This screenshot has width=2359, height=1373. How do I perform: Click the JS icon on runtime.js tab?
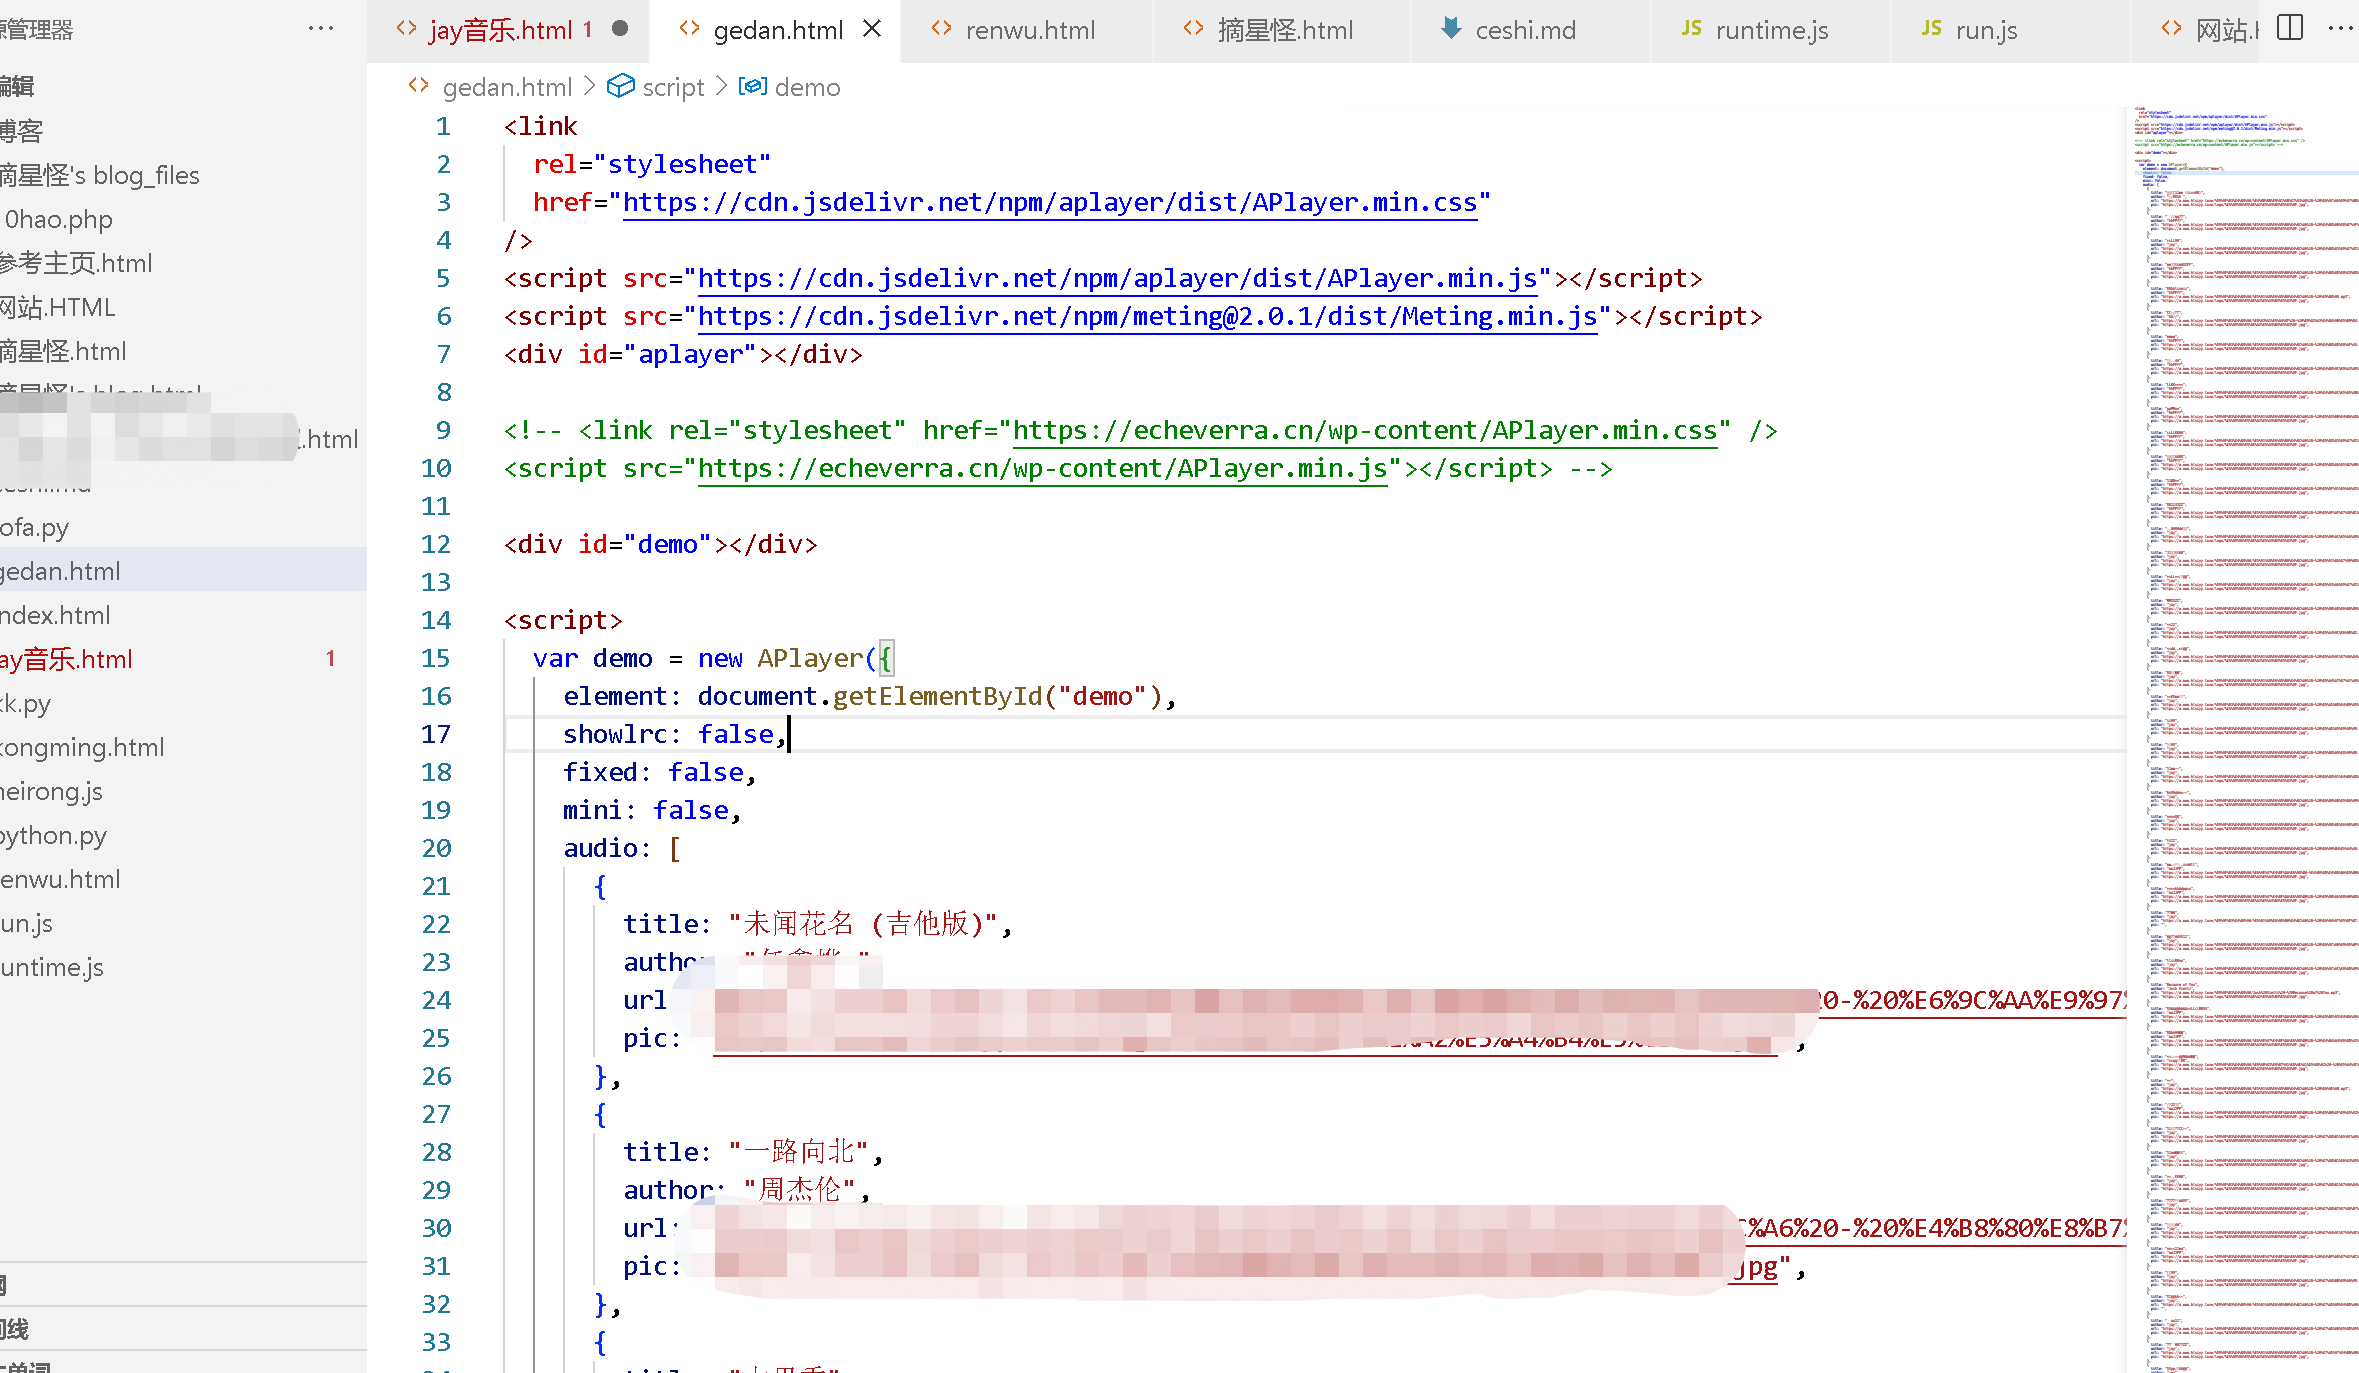click(1691, 29)
